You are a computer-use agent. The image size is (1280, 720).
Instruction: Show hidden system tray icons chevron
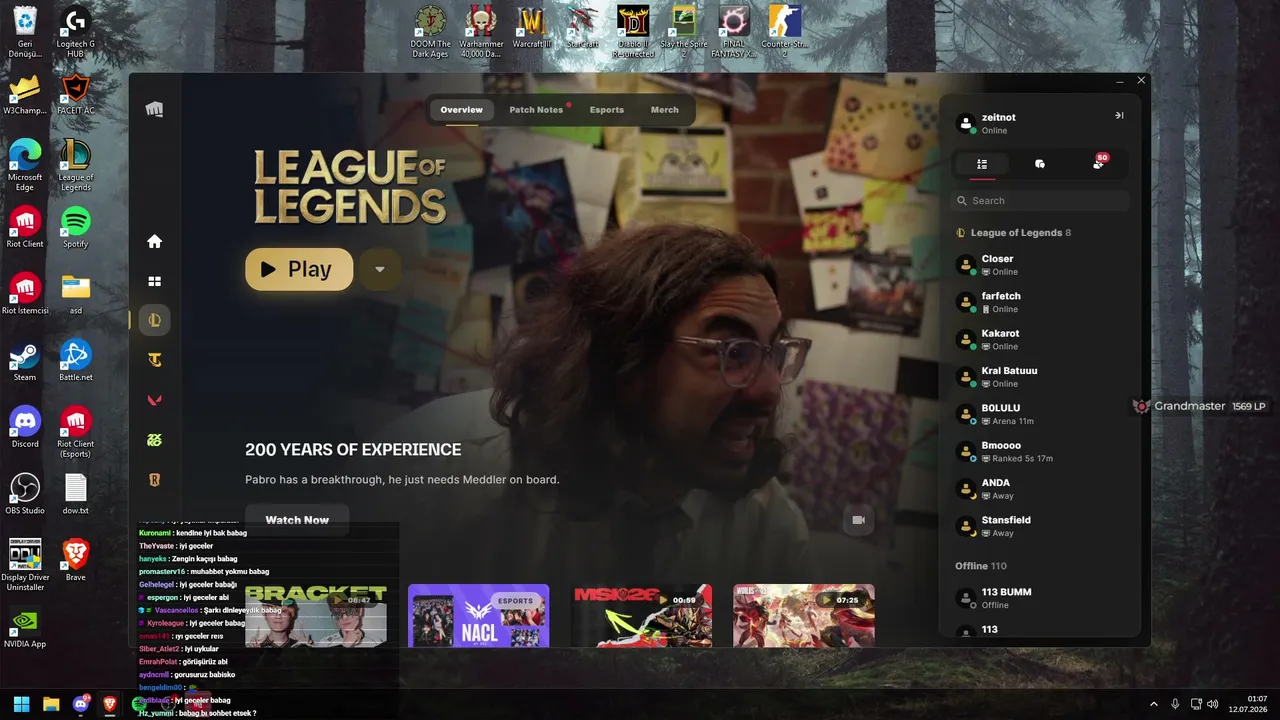click(1153, 704)
